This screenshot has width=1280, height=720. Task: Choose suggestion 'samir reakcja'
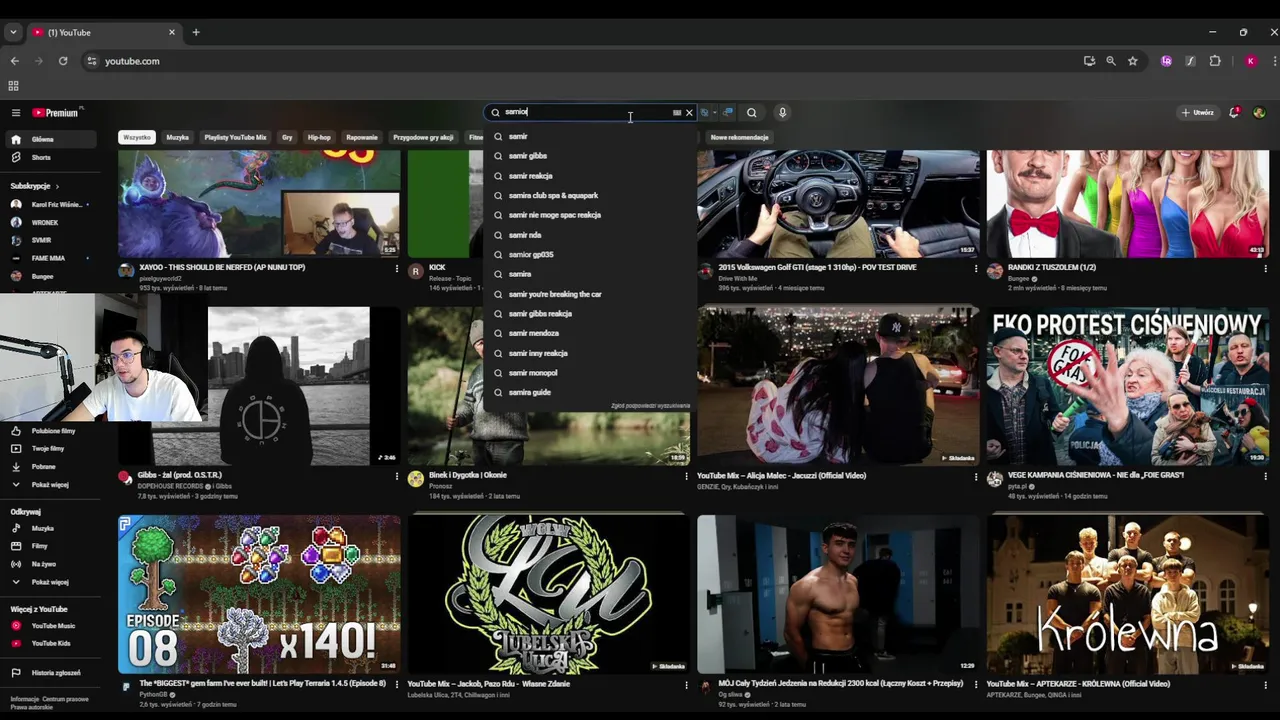[x=590, y=176]
